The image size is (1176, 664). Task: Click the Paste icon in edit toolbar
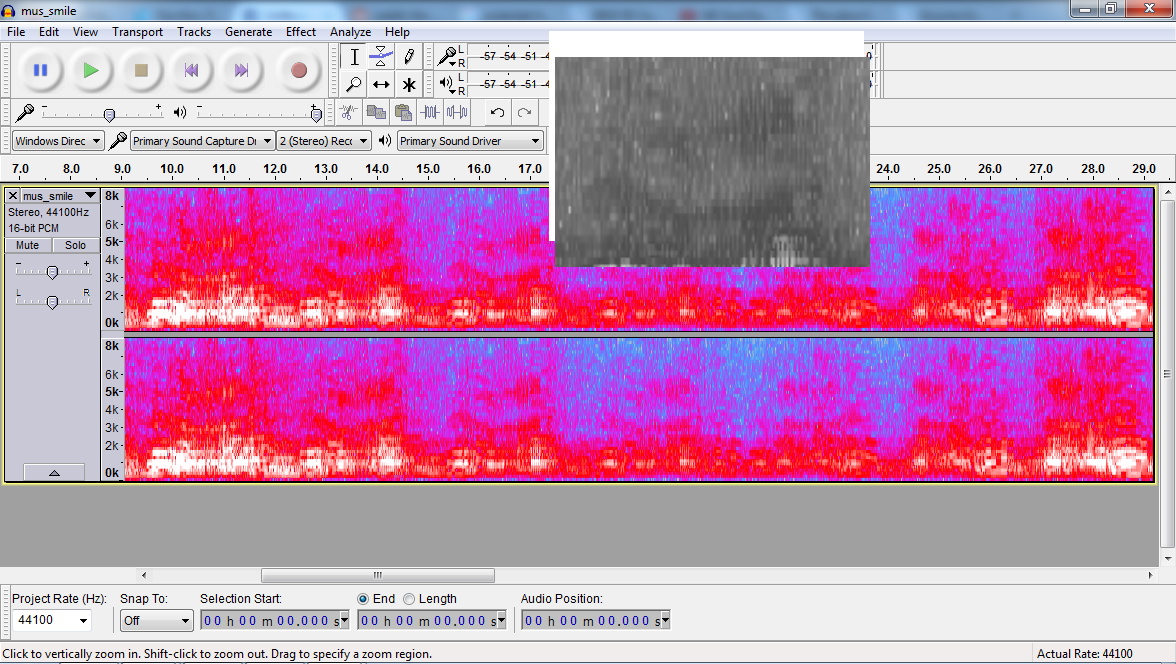(404, 113)
